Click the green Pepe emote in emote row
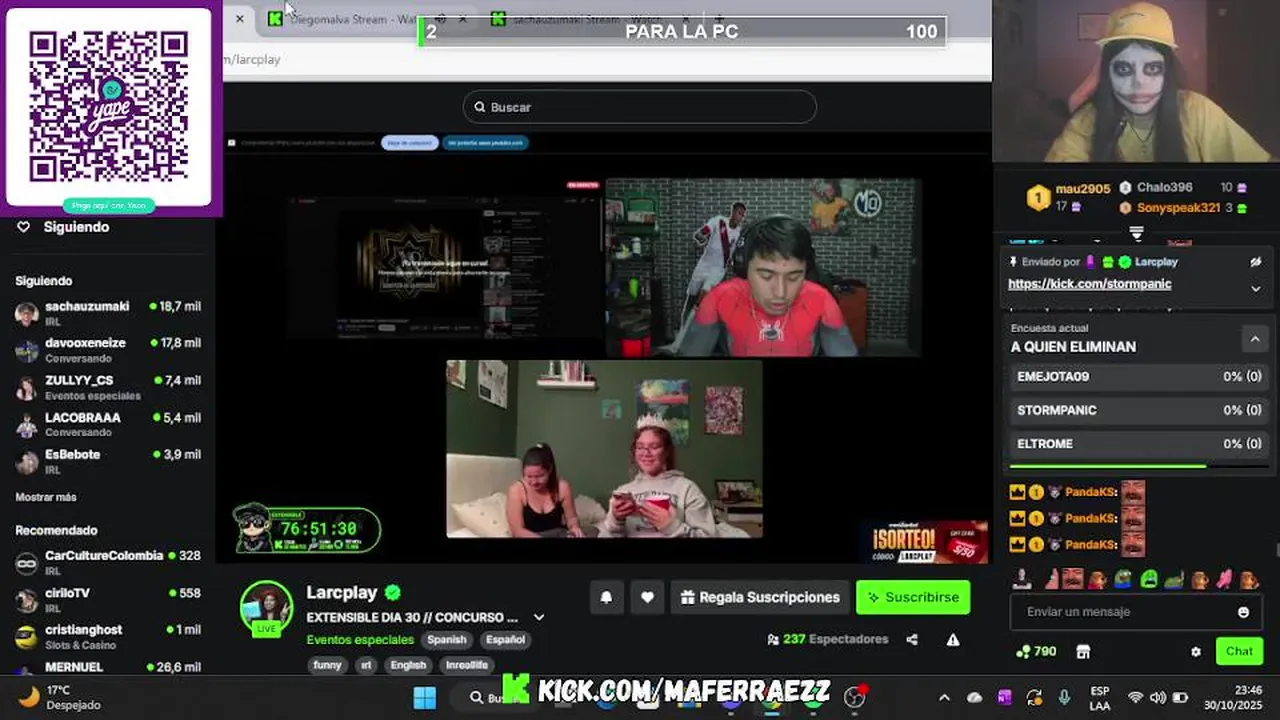Screen dimensions: 1280x720 [x=1149, y=579]
